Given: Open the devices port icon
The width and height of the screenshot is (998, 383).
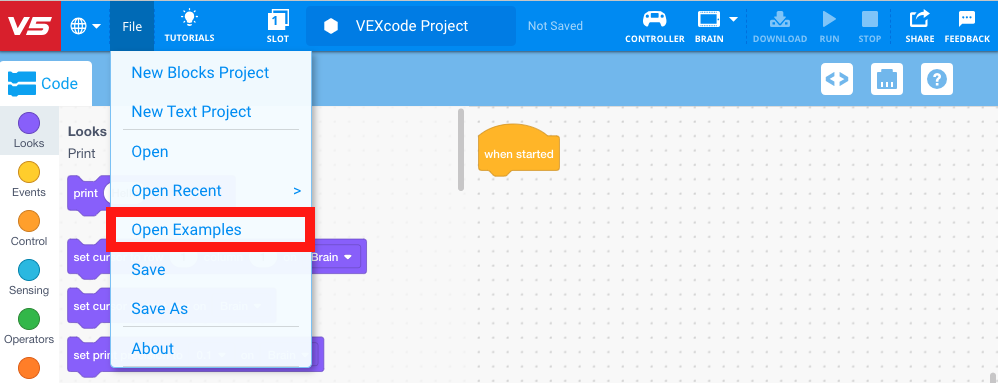Looking at the screenshot, I should click(x=887, y=79).
